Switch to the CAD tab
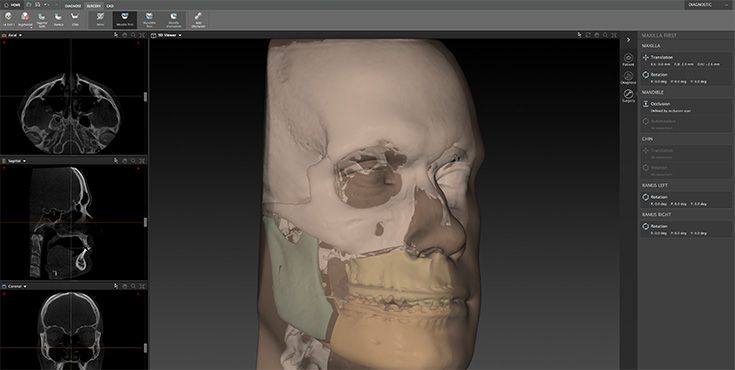Image resolution: width=735 pixels, height=370 pixels. point(110,6)
